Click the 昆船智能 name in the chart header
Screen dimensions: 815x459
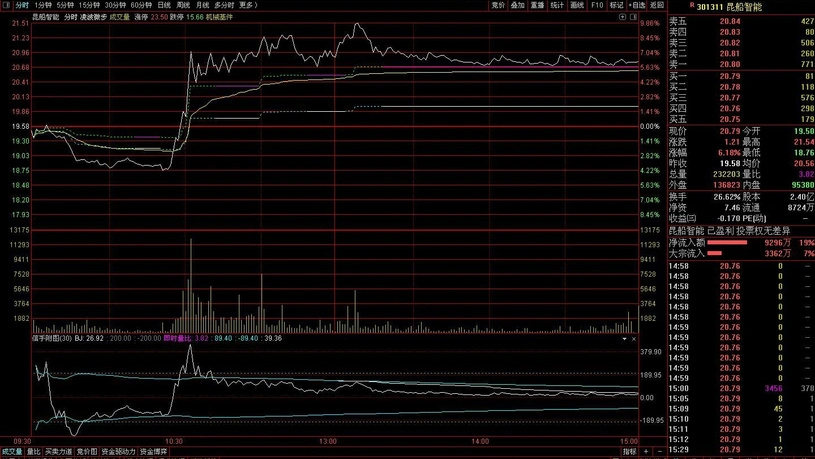(x=46, y=17)
